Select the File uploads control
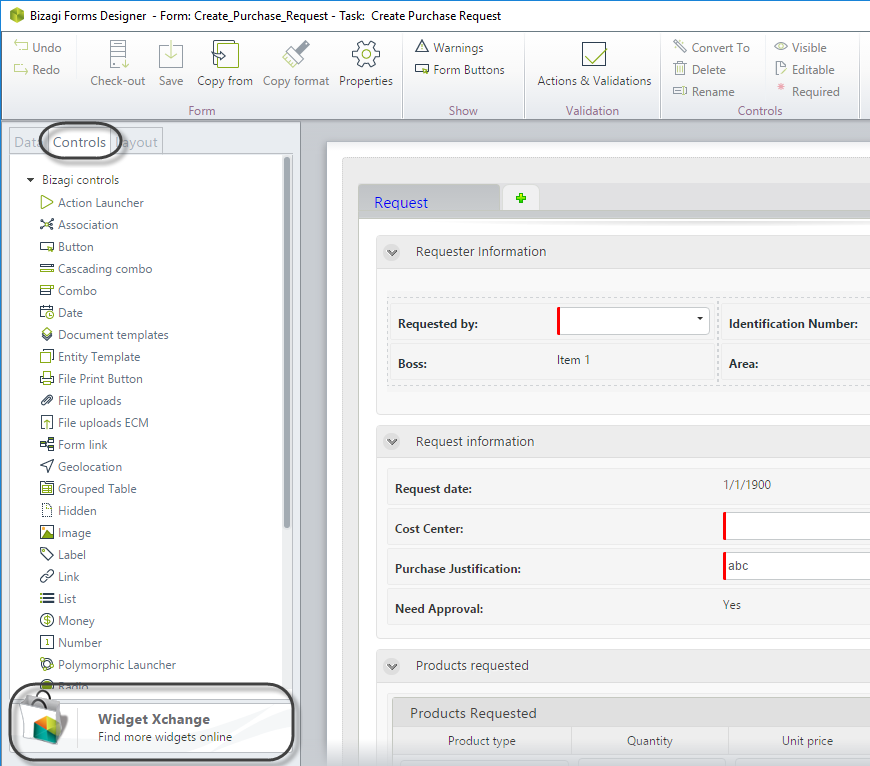The image size is (870, 766). click(80, 400)
